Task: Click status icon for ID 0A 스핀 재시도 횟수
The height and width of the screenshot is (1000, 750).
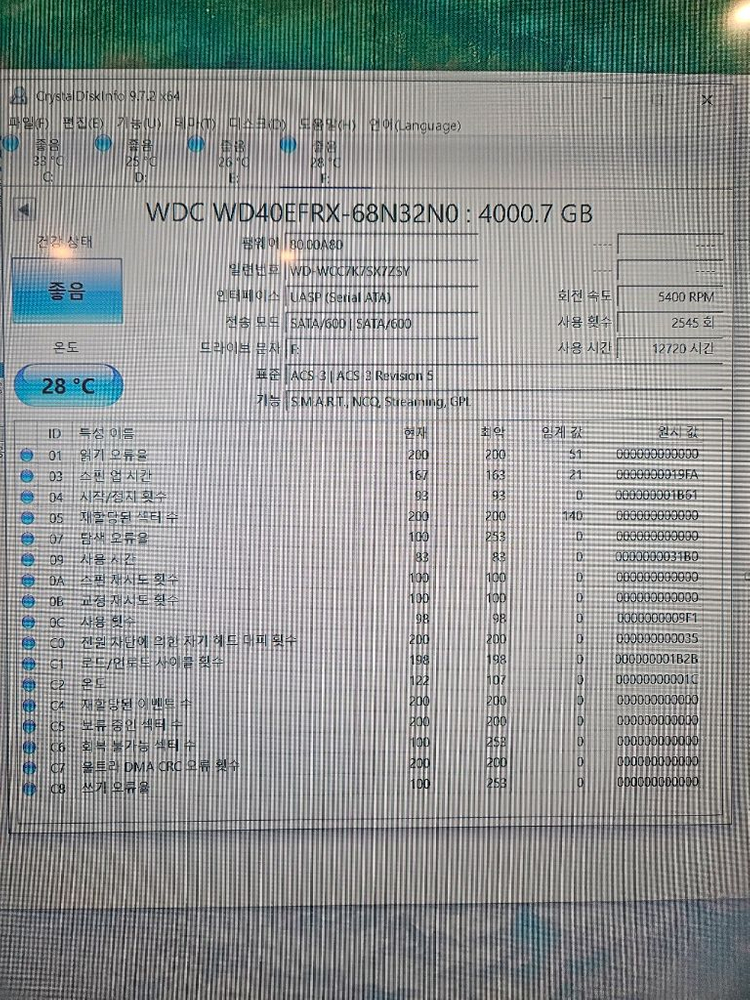Action: coord(27,580)
